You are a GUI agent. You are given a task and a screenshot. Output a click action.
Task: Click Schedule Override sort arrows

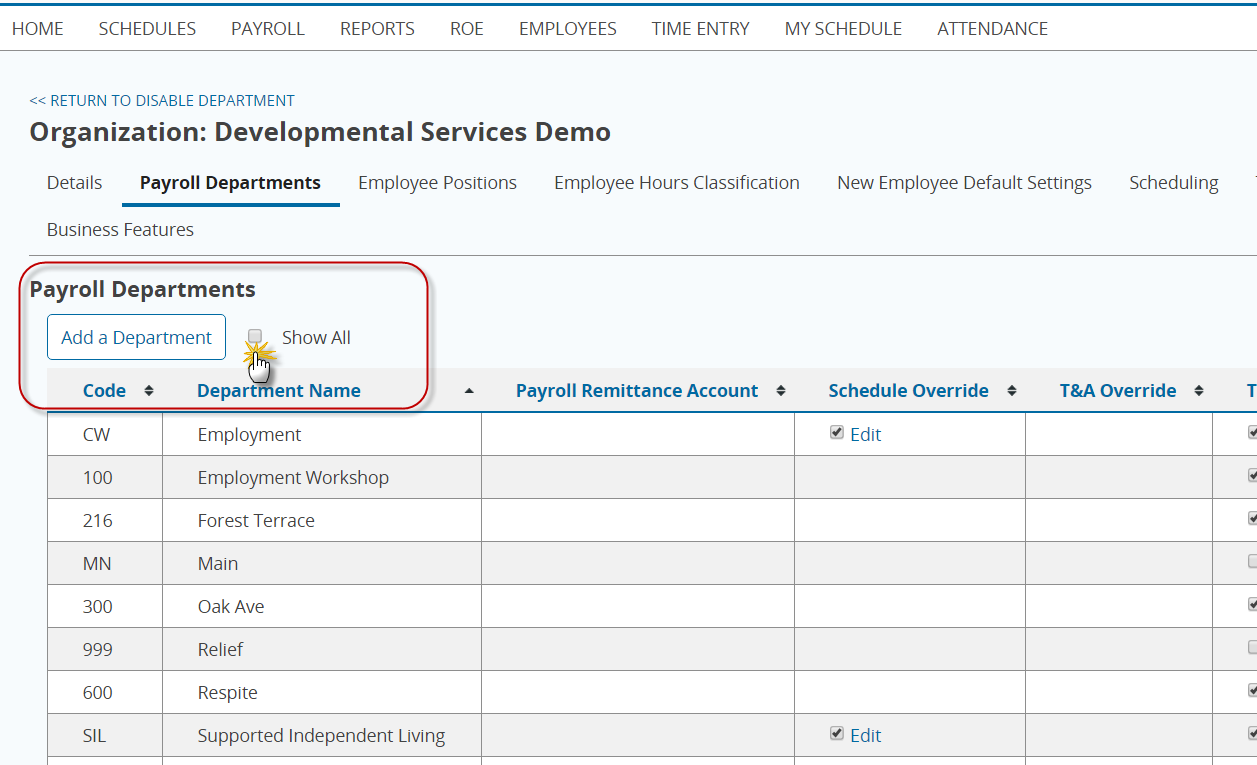pos(1012,391)
